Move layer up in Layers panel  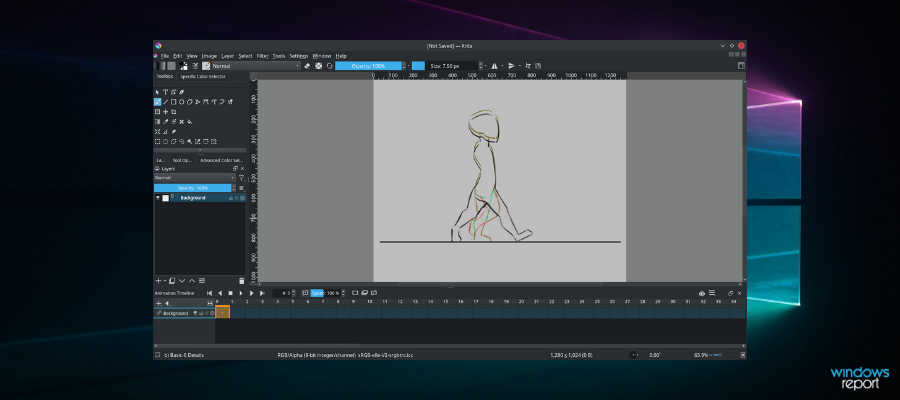(x=192, y=281)
